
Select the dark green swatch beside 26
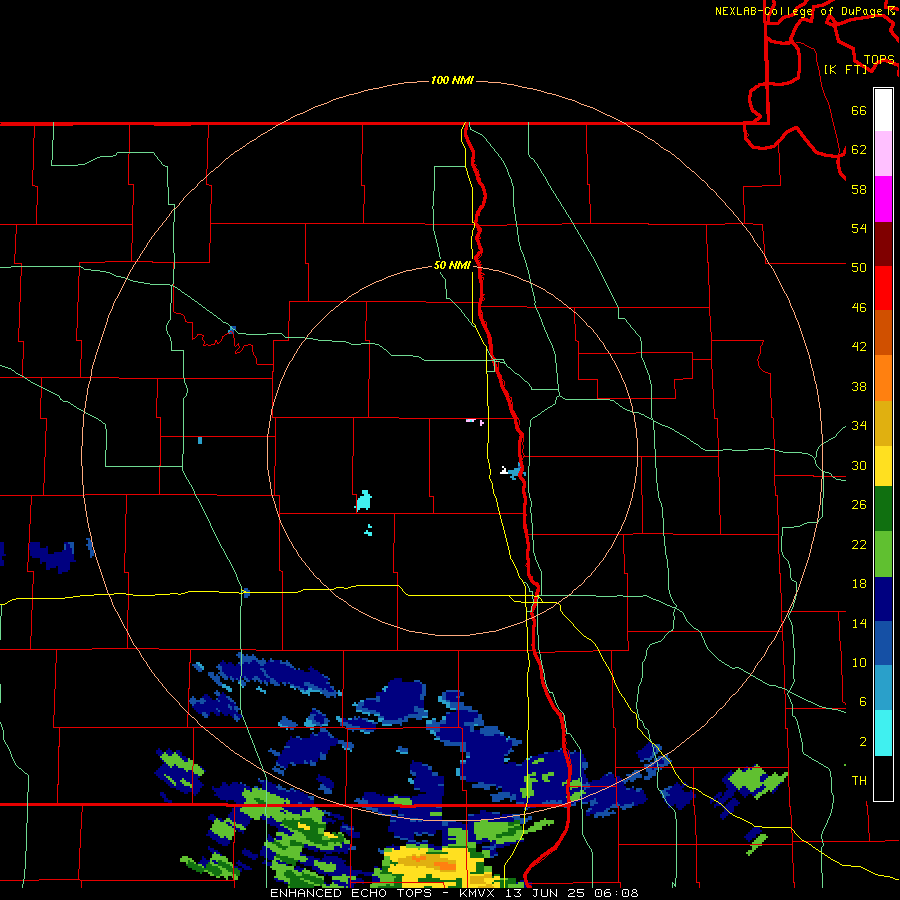[883, 509]
